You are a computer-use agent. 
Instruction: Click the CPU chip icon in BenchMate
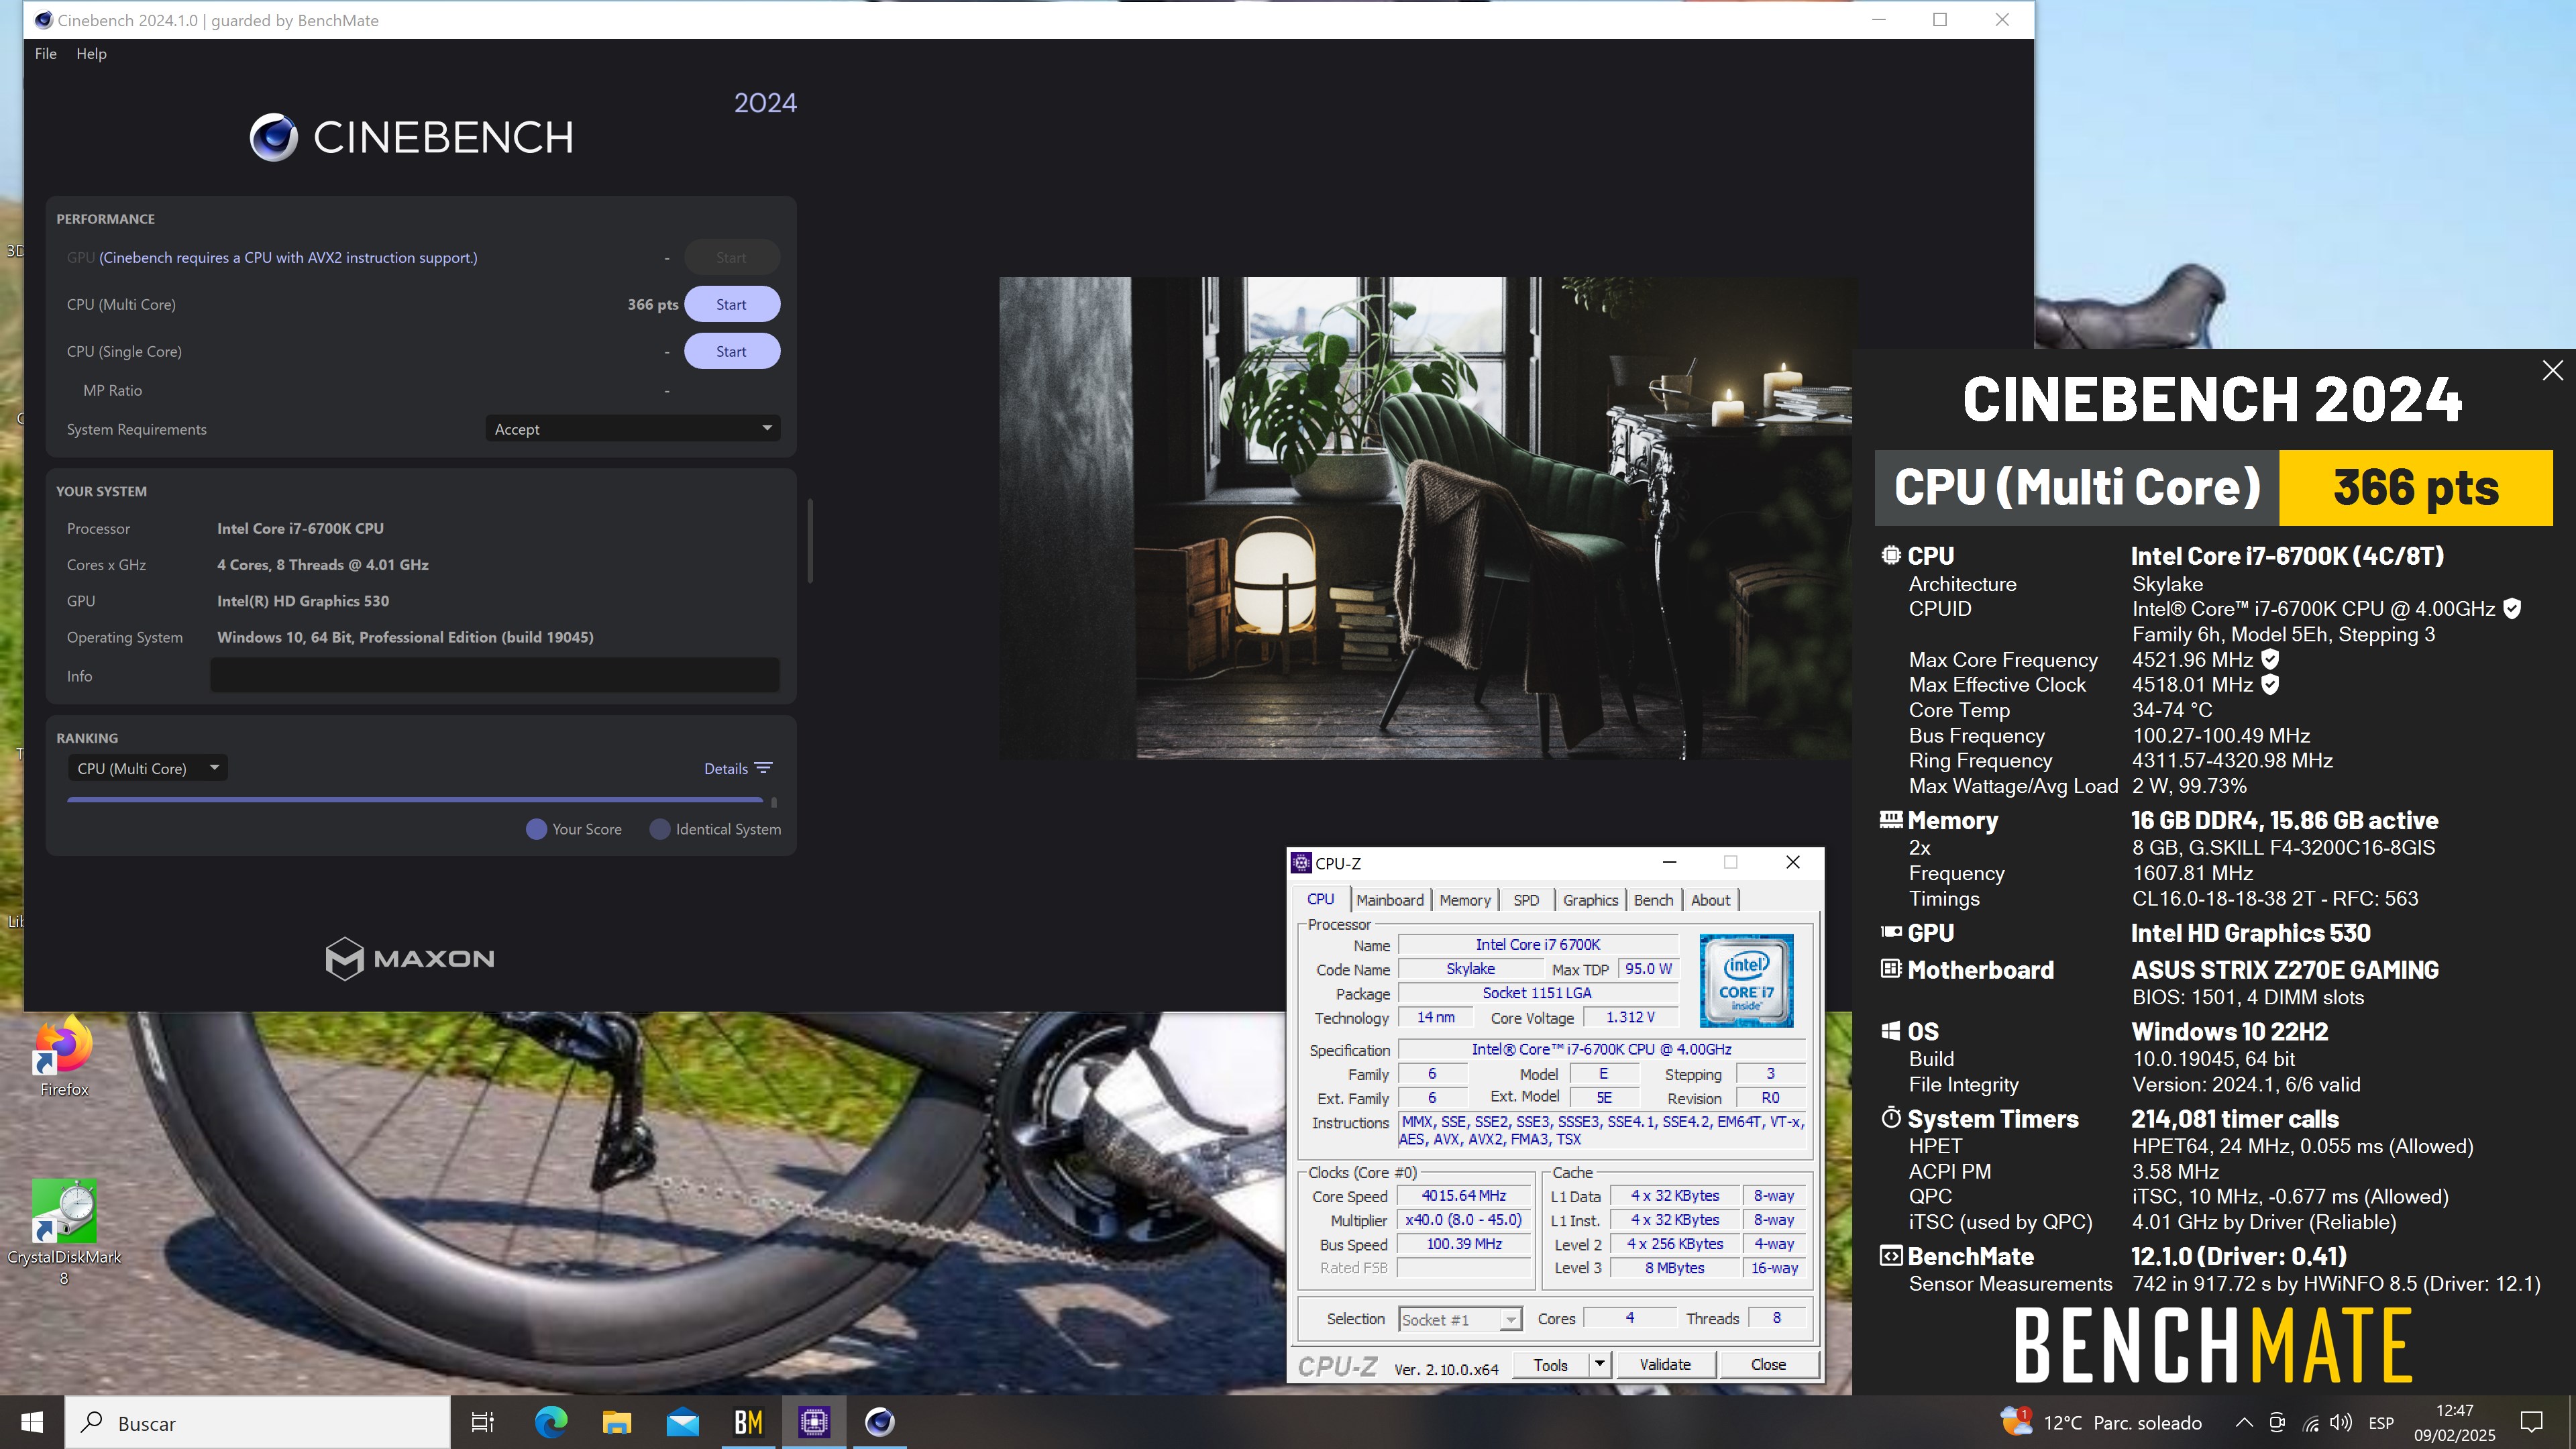(1890, 555)
